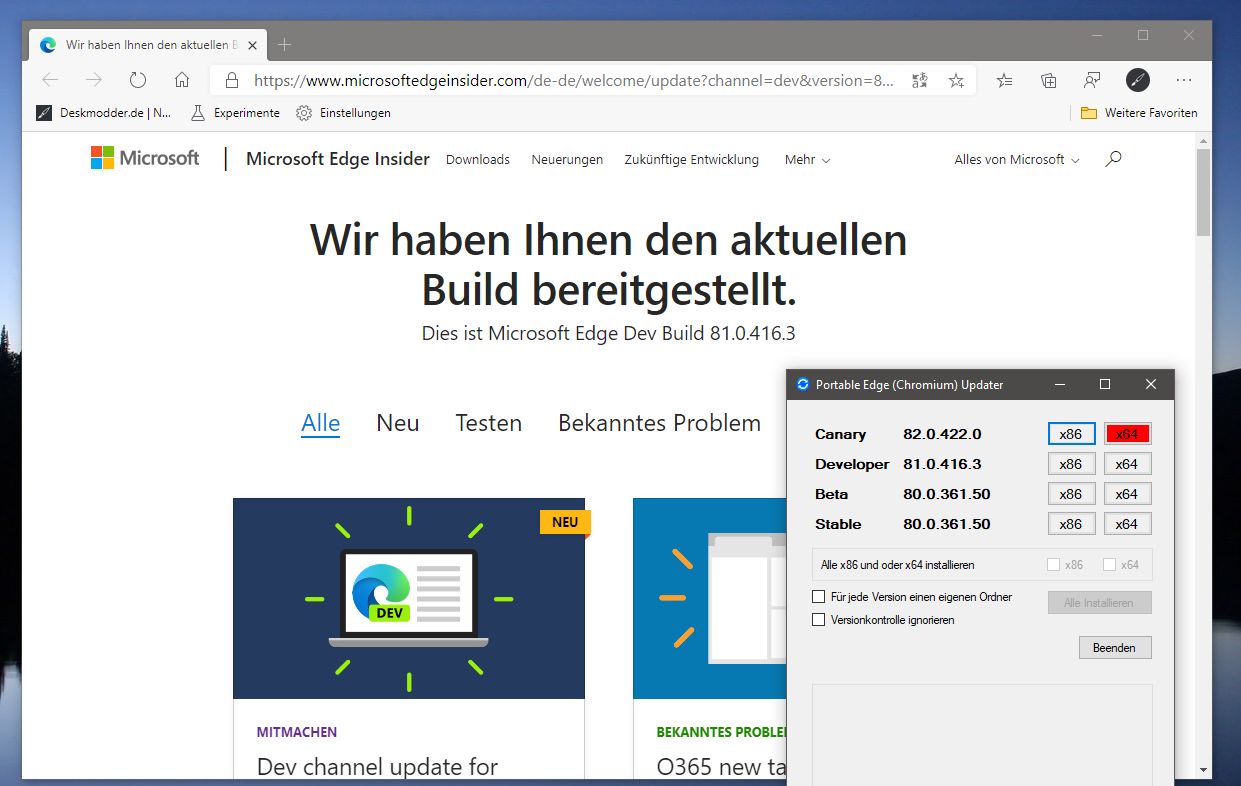Select the Canary version number 82.0.422.0
This screenshot has width=1241, height=786.
(942, 434)
